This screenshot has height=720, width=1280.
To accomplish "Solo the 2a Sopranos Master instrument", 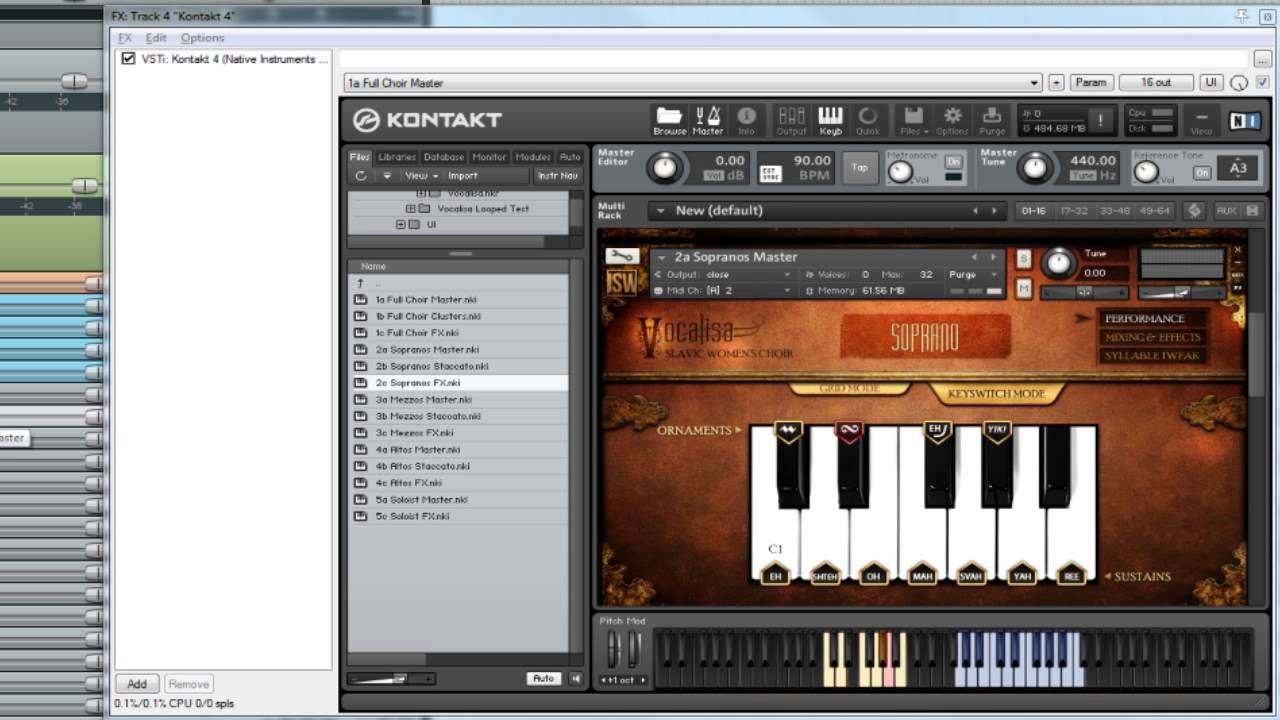I will 1023,258.
